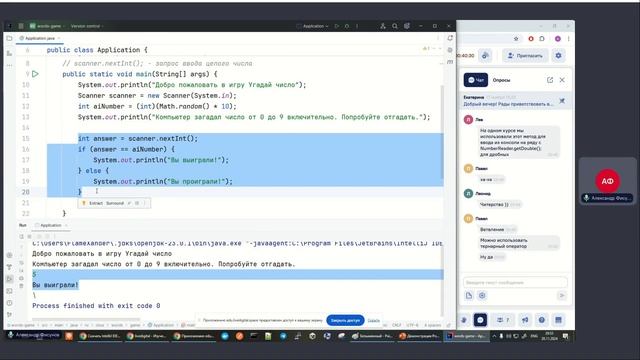Click Application breadcrumb in IntelliJ status bar
The height and width of the screenshot is (360, 640).
[161, 325]
